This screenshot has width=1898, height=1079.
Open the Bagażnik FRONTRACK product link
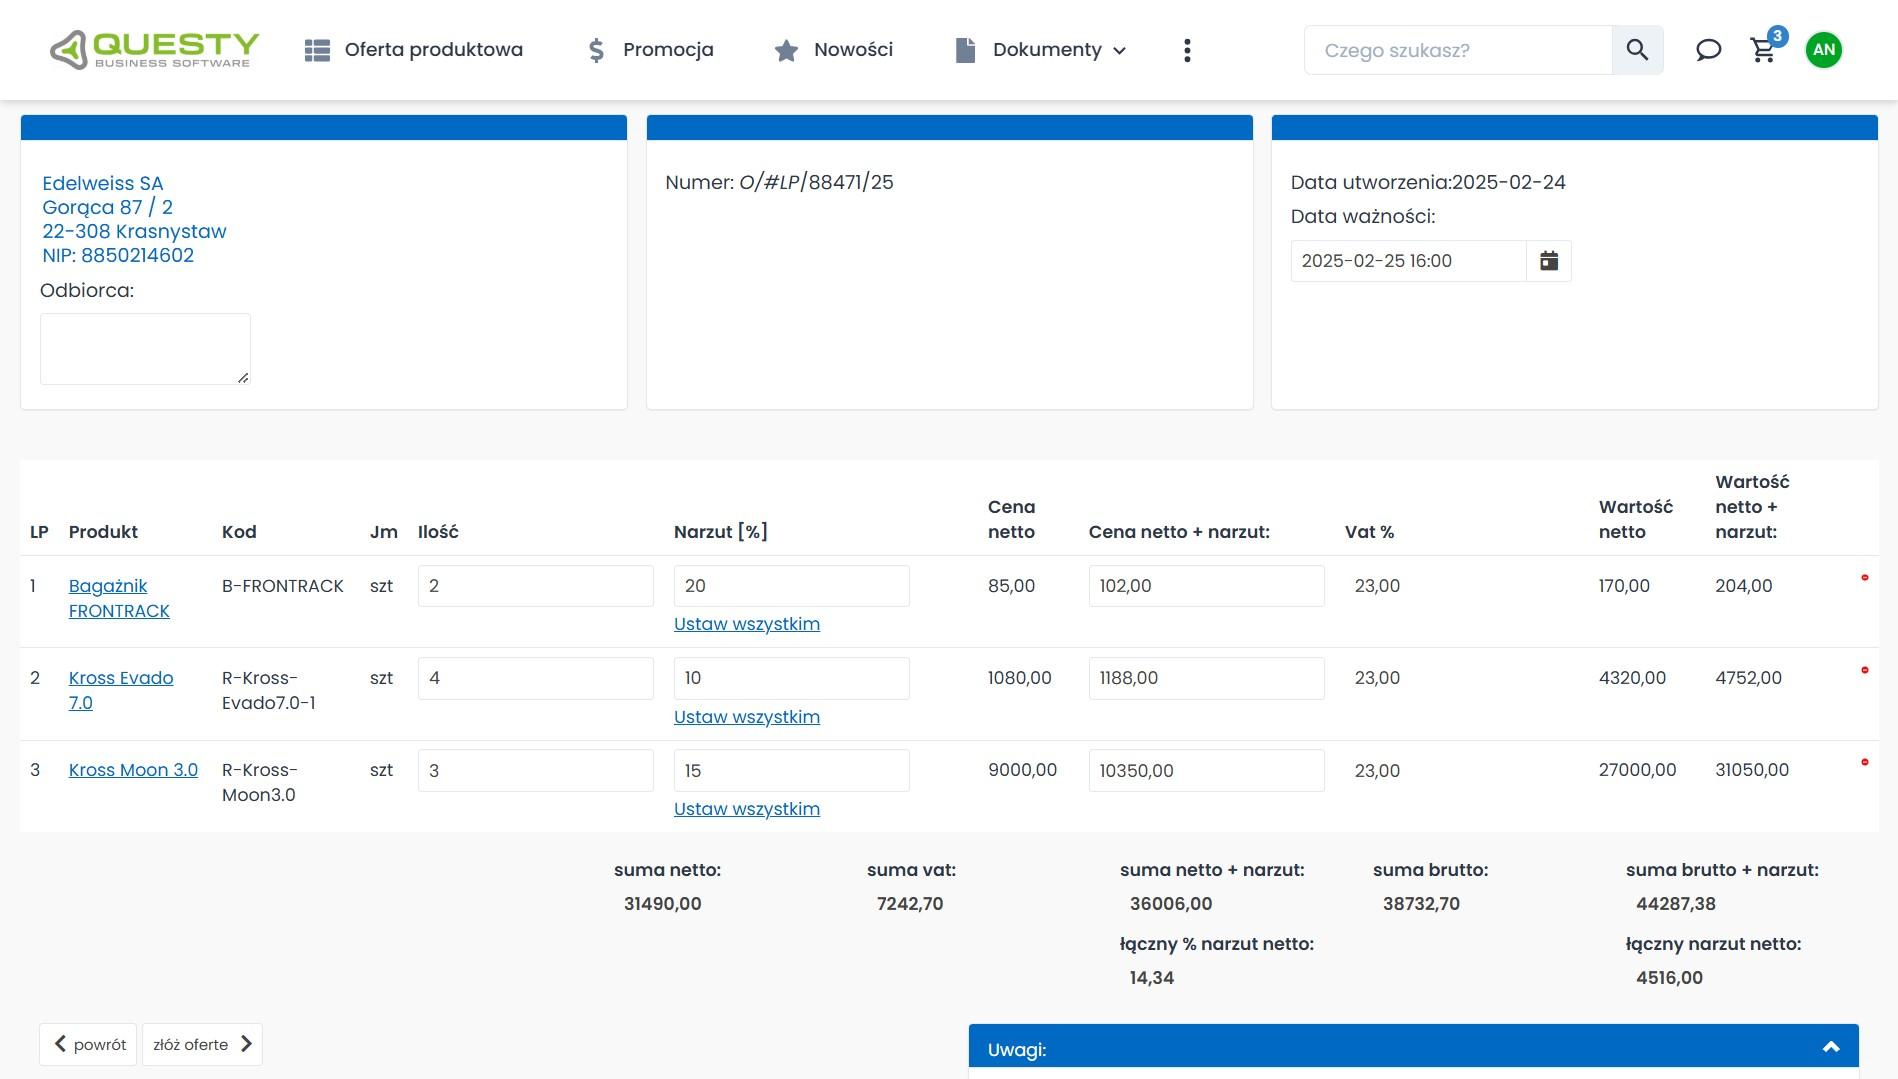(119, 598)
